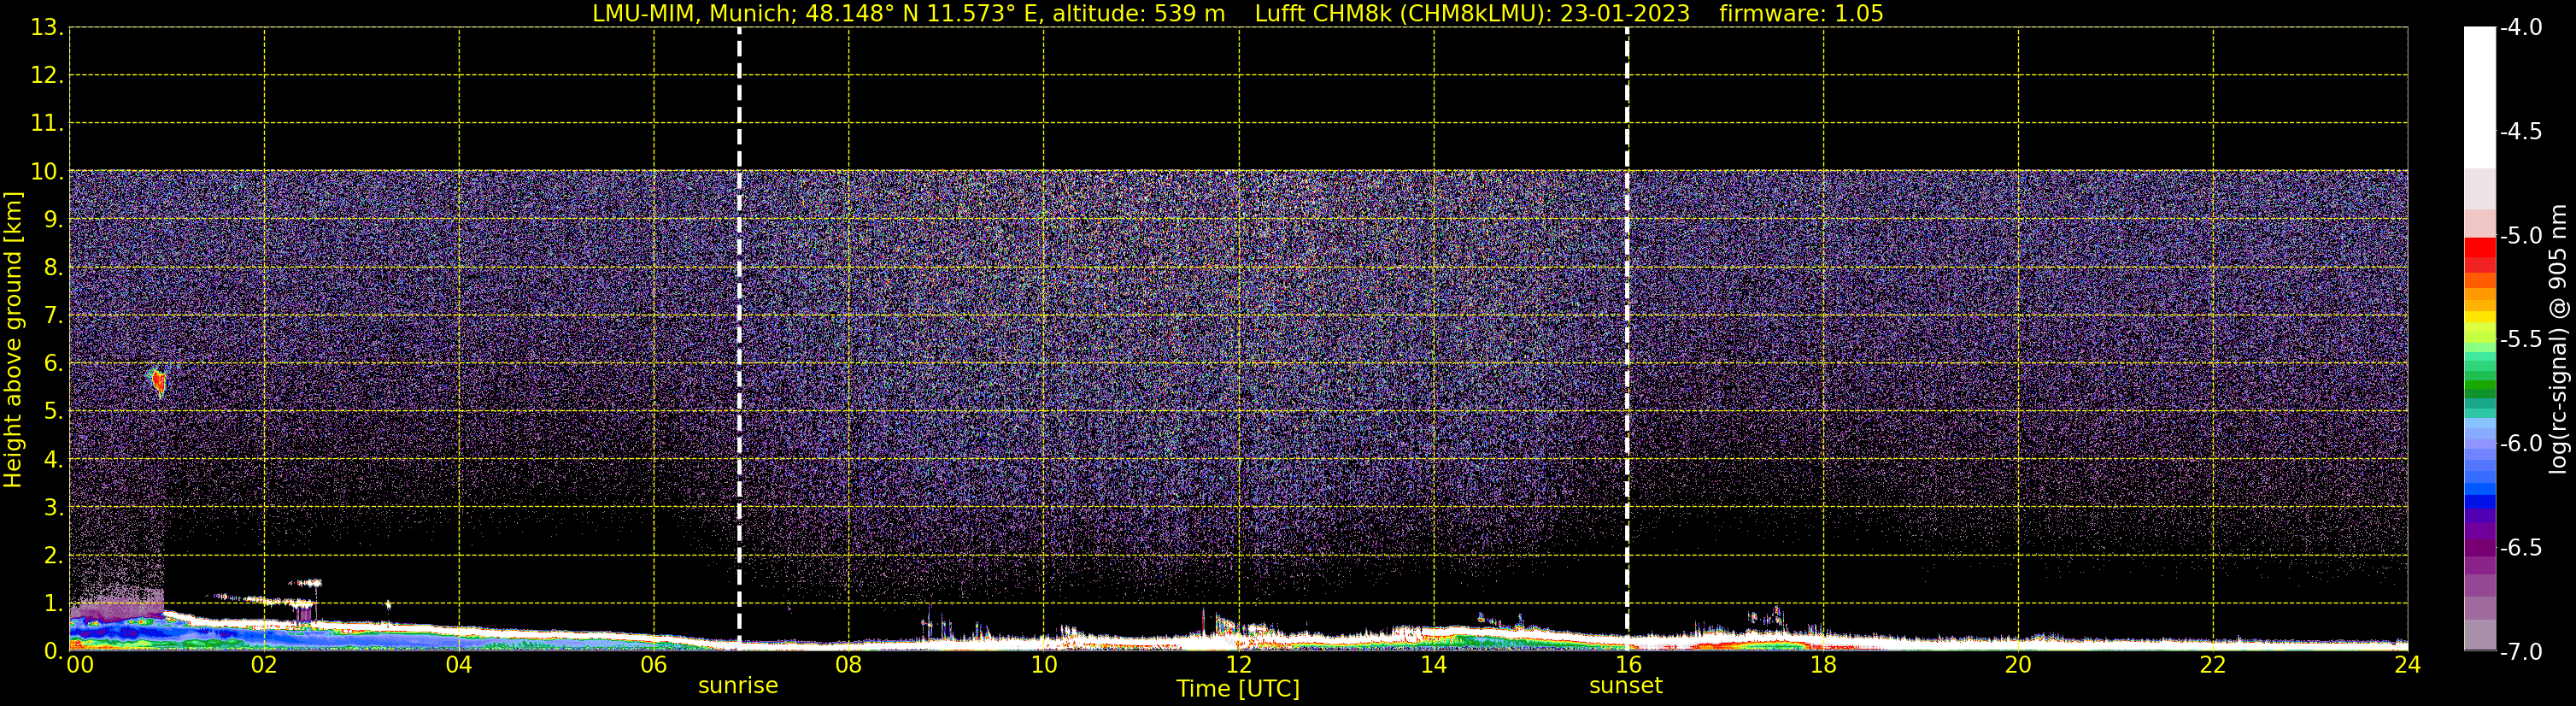Click the '-6.5' colorbar tick label
The width and height of the screenshot is (2576, 706).
[x=2520, y=548]
